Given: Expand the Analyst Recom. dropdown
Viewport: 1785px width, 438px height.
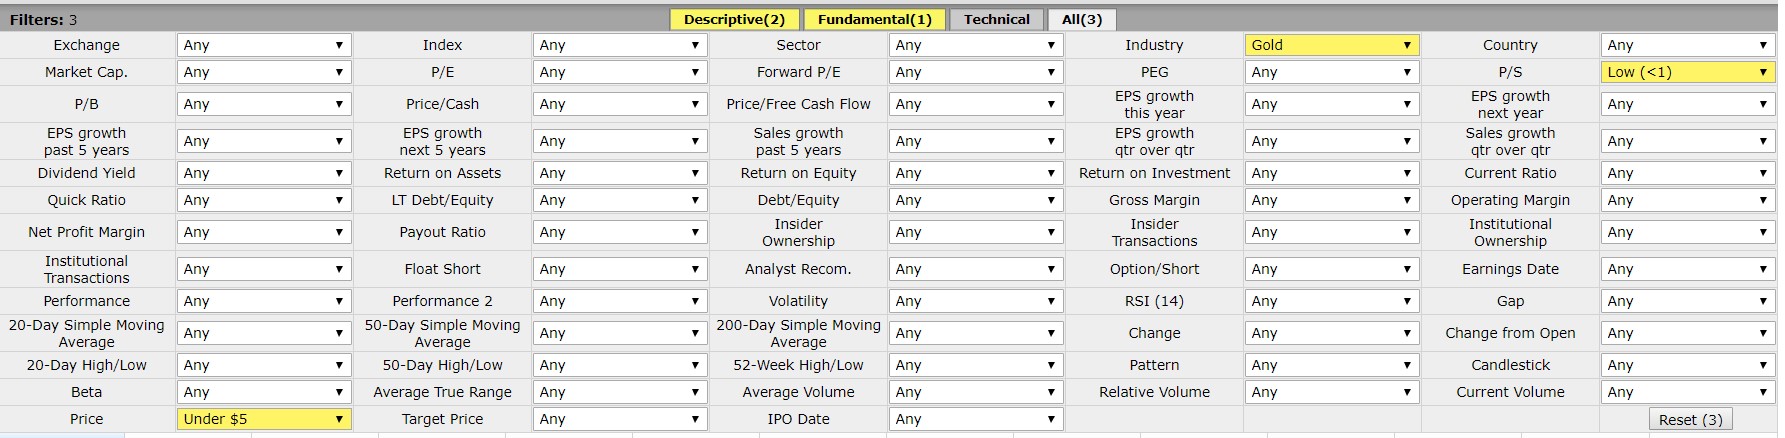Looking at the screenshot, I should (x=975, y=269).
